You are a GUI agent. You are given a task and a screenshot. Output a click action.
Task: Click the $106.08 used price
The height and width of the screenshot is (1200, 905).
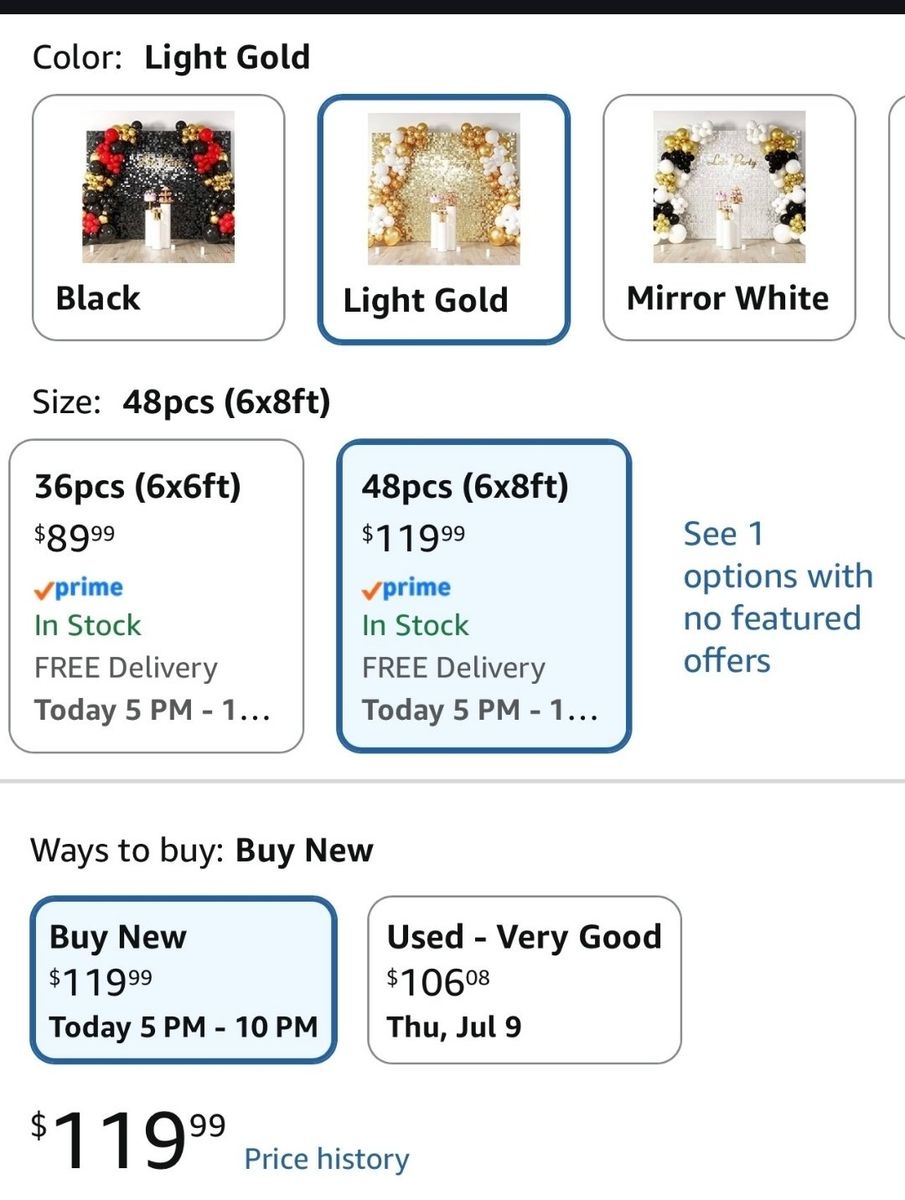[439, 982]
